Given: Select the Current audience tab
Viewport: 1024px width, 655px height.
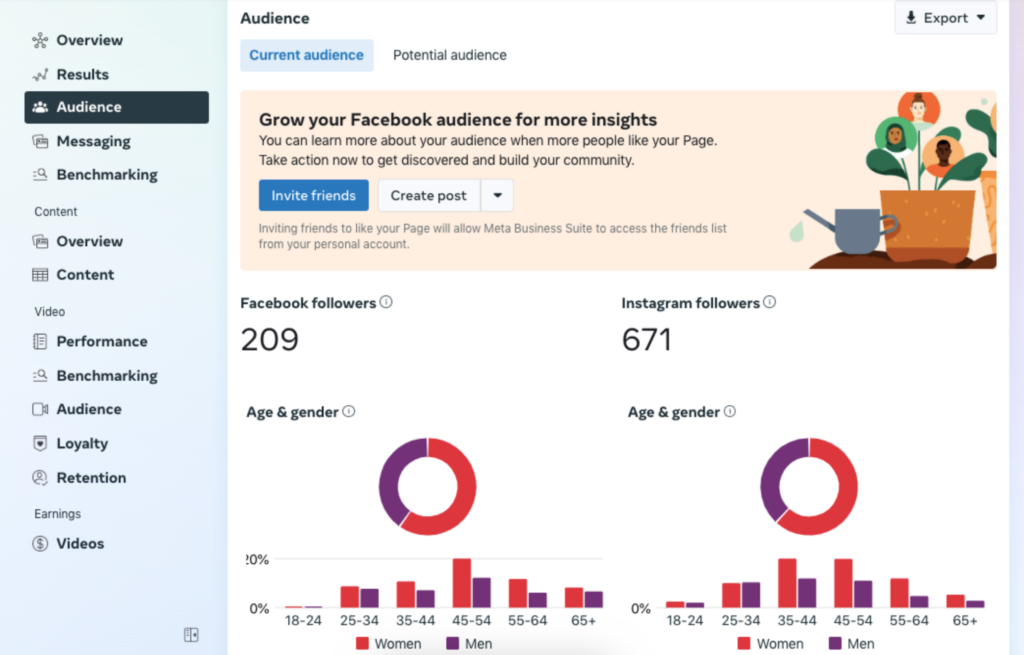Looking at the screenshot, I should [x=307, y=55].
